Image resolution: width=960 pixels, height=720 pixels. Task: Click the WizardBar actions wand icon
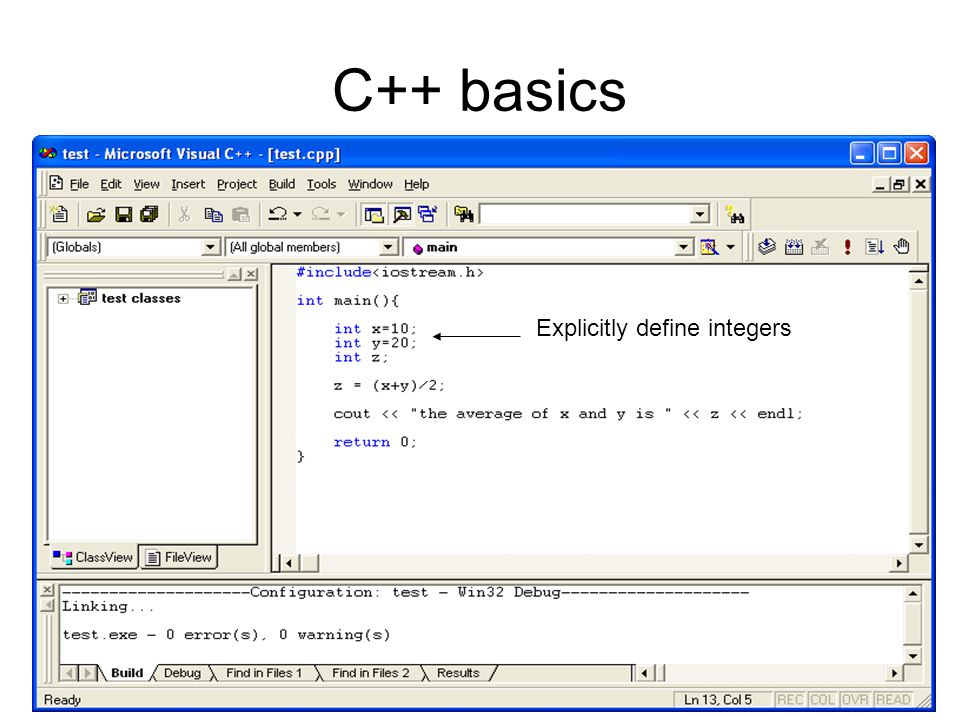point(709,247)
